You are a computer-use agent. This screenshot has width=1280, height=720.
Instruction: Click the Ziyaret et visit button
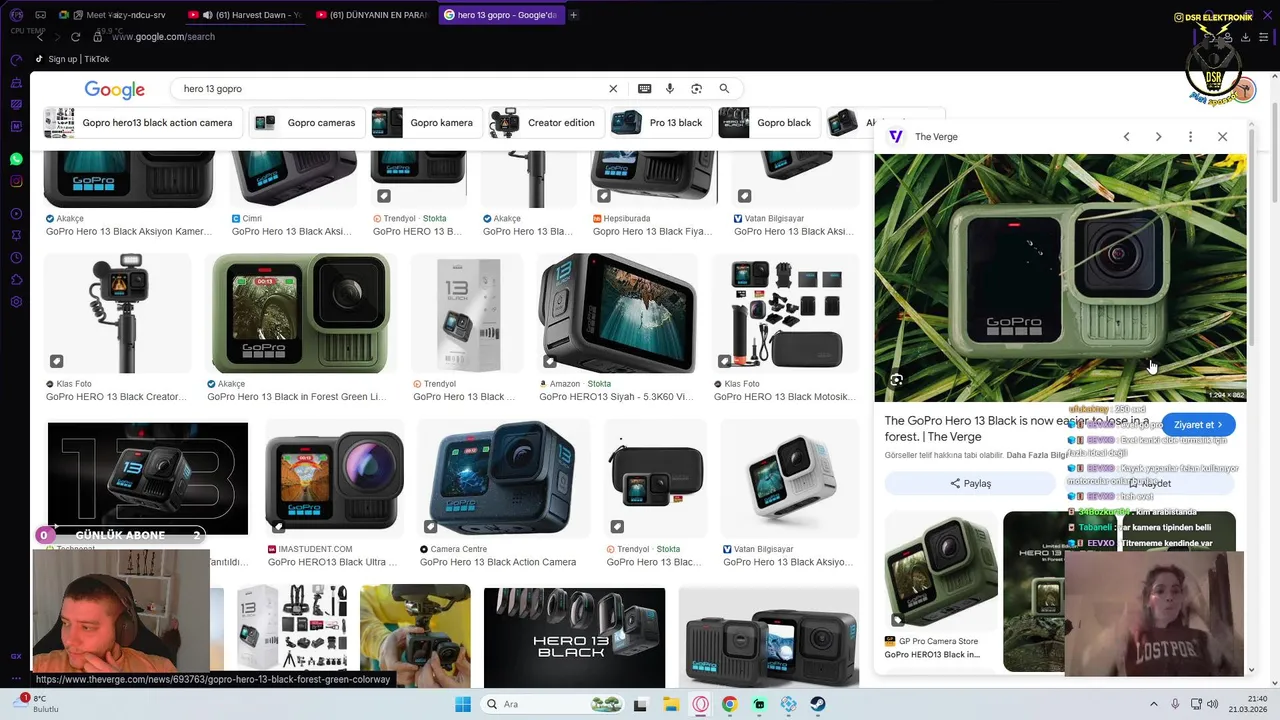point(1198,425)
